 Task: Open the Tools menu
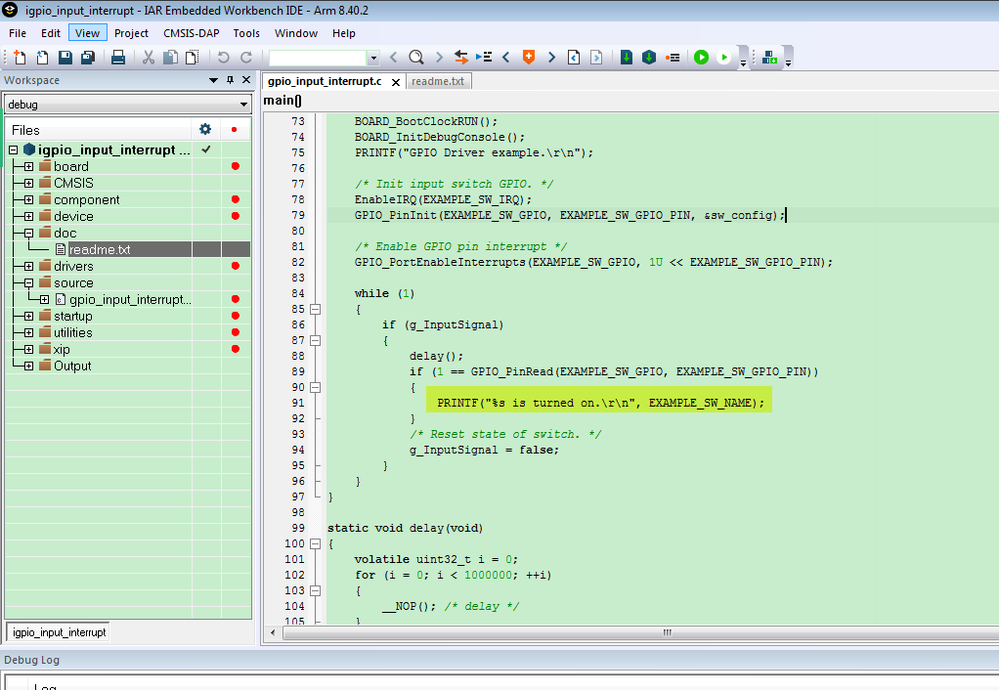(246, 33)
